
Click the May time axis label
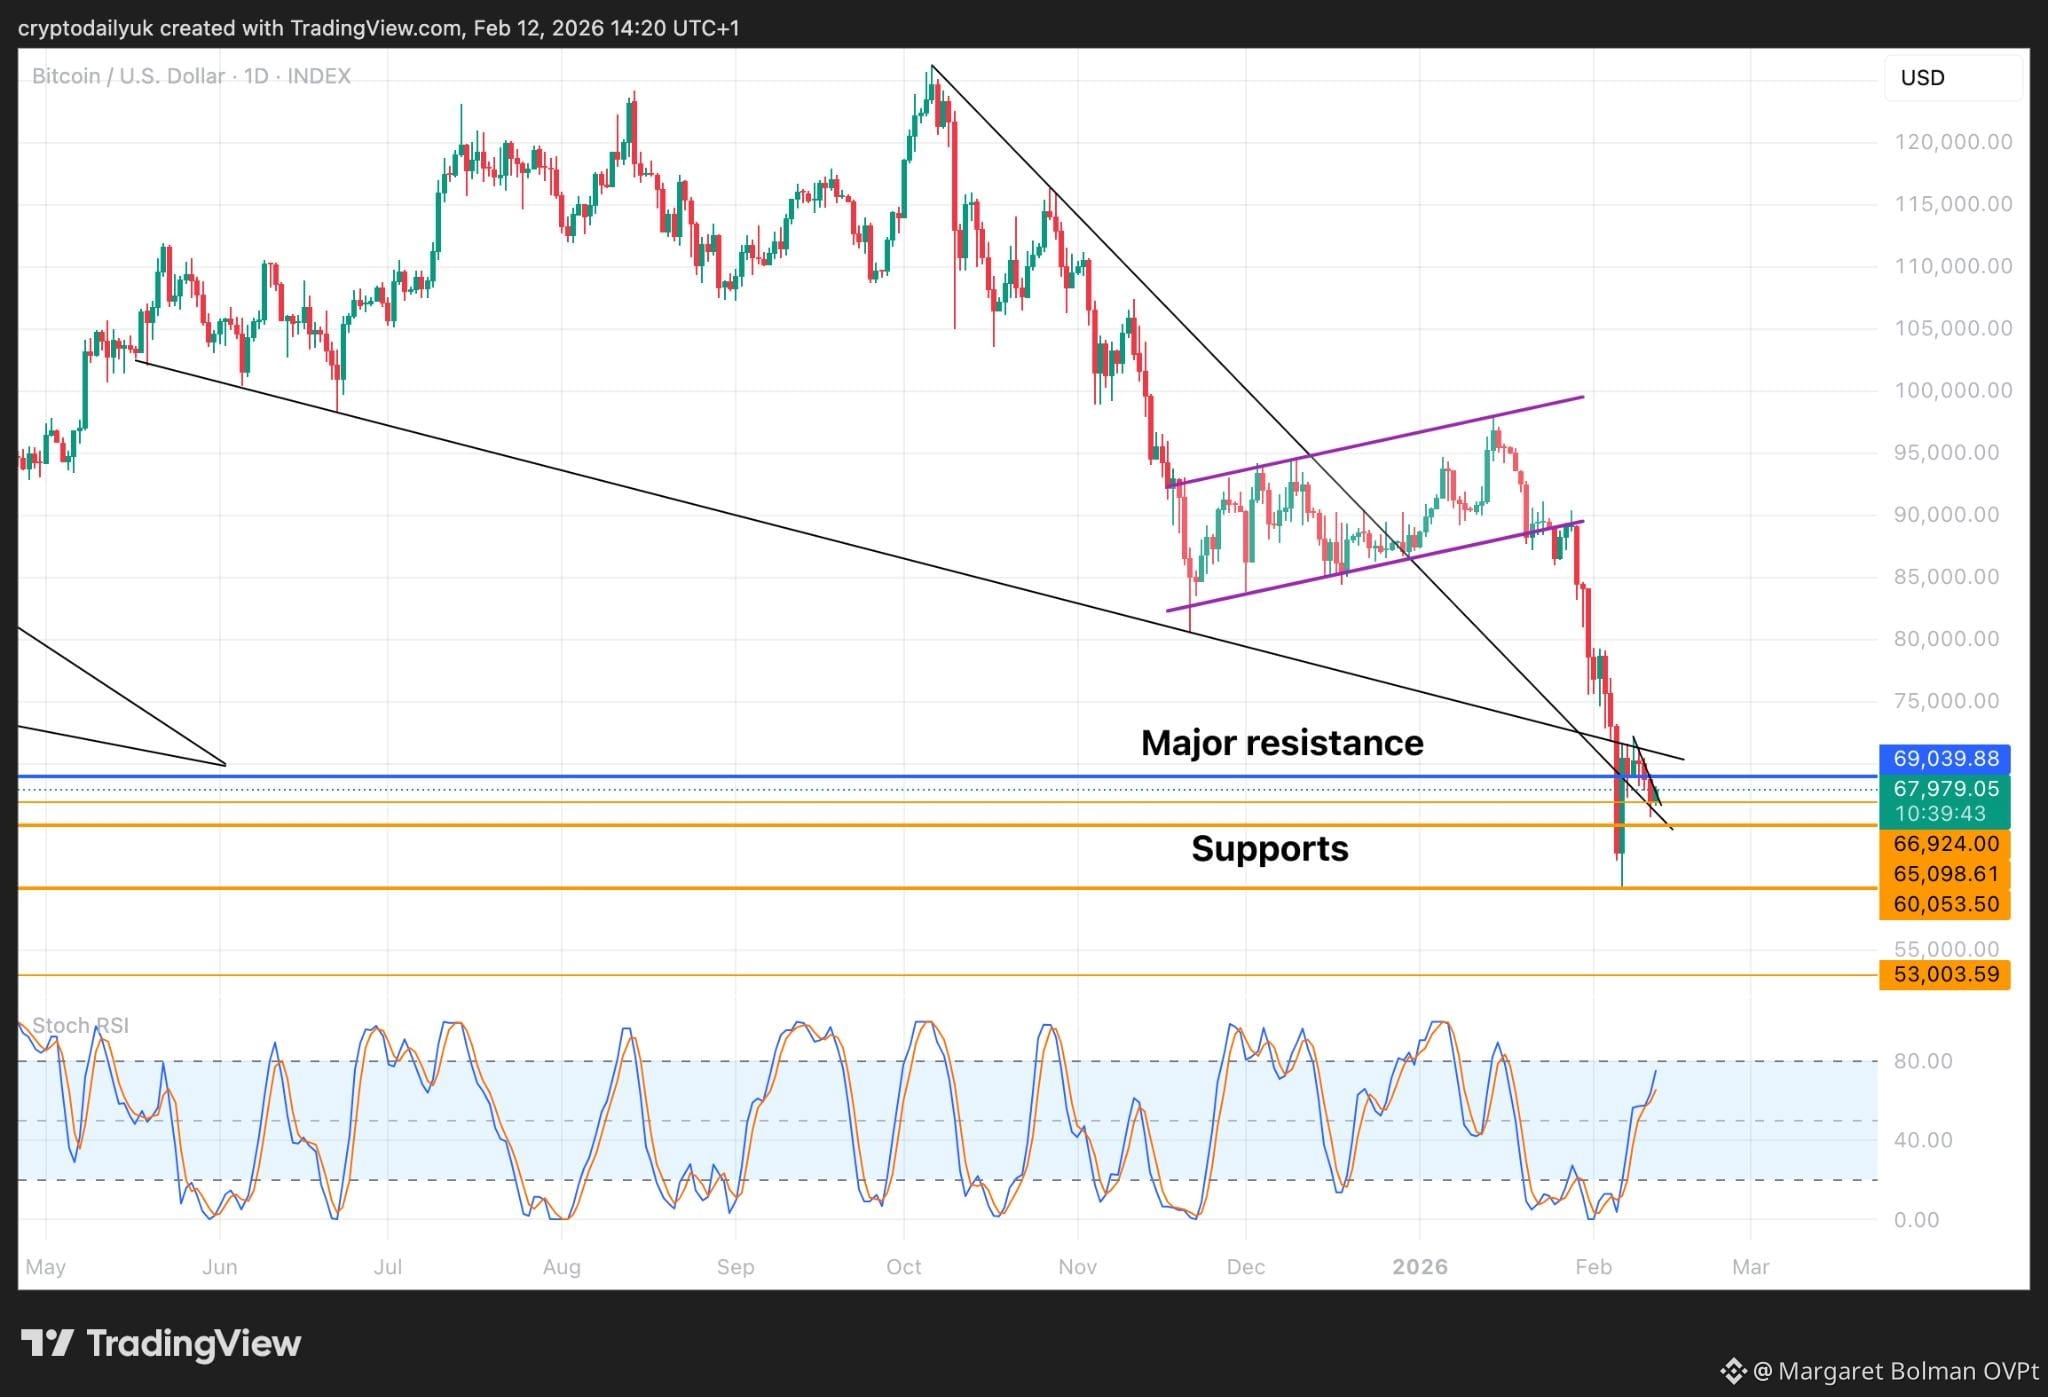(x=46, y=1267)
